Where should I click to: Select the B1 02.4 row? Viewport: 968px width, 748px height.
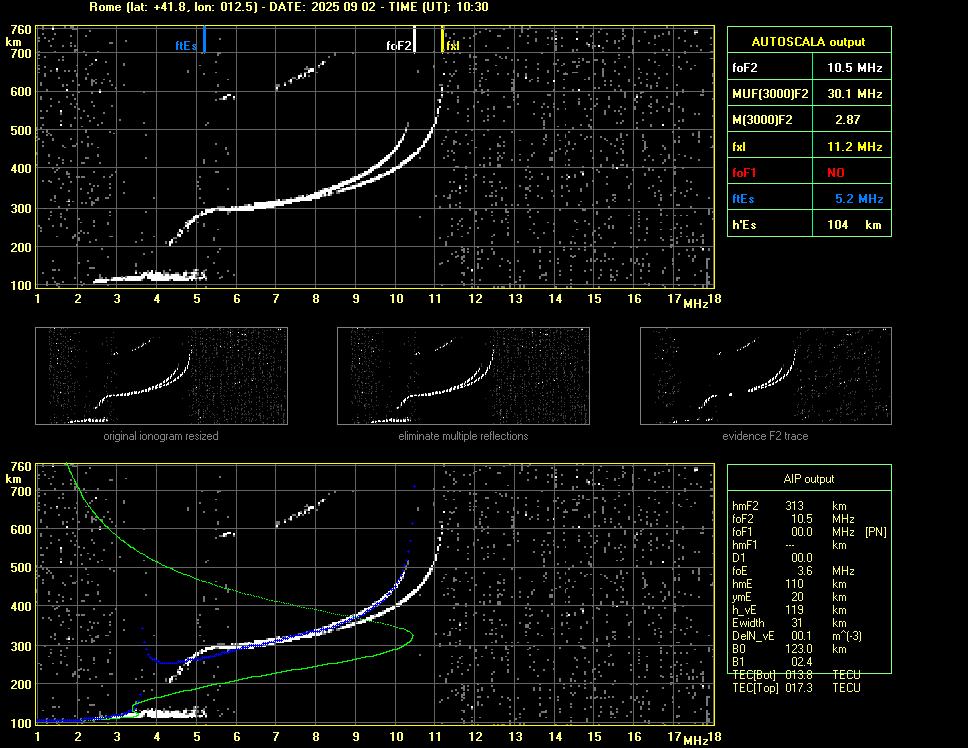[x=772, y=662]
